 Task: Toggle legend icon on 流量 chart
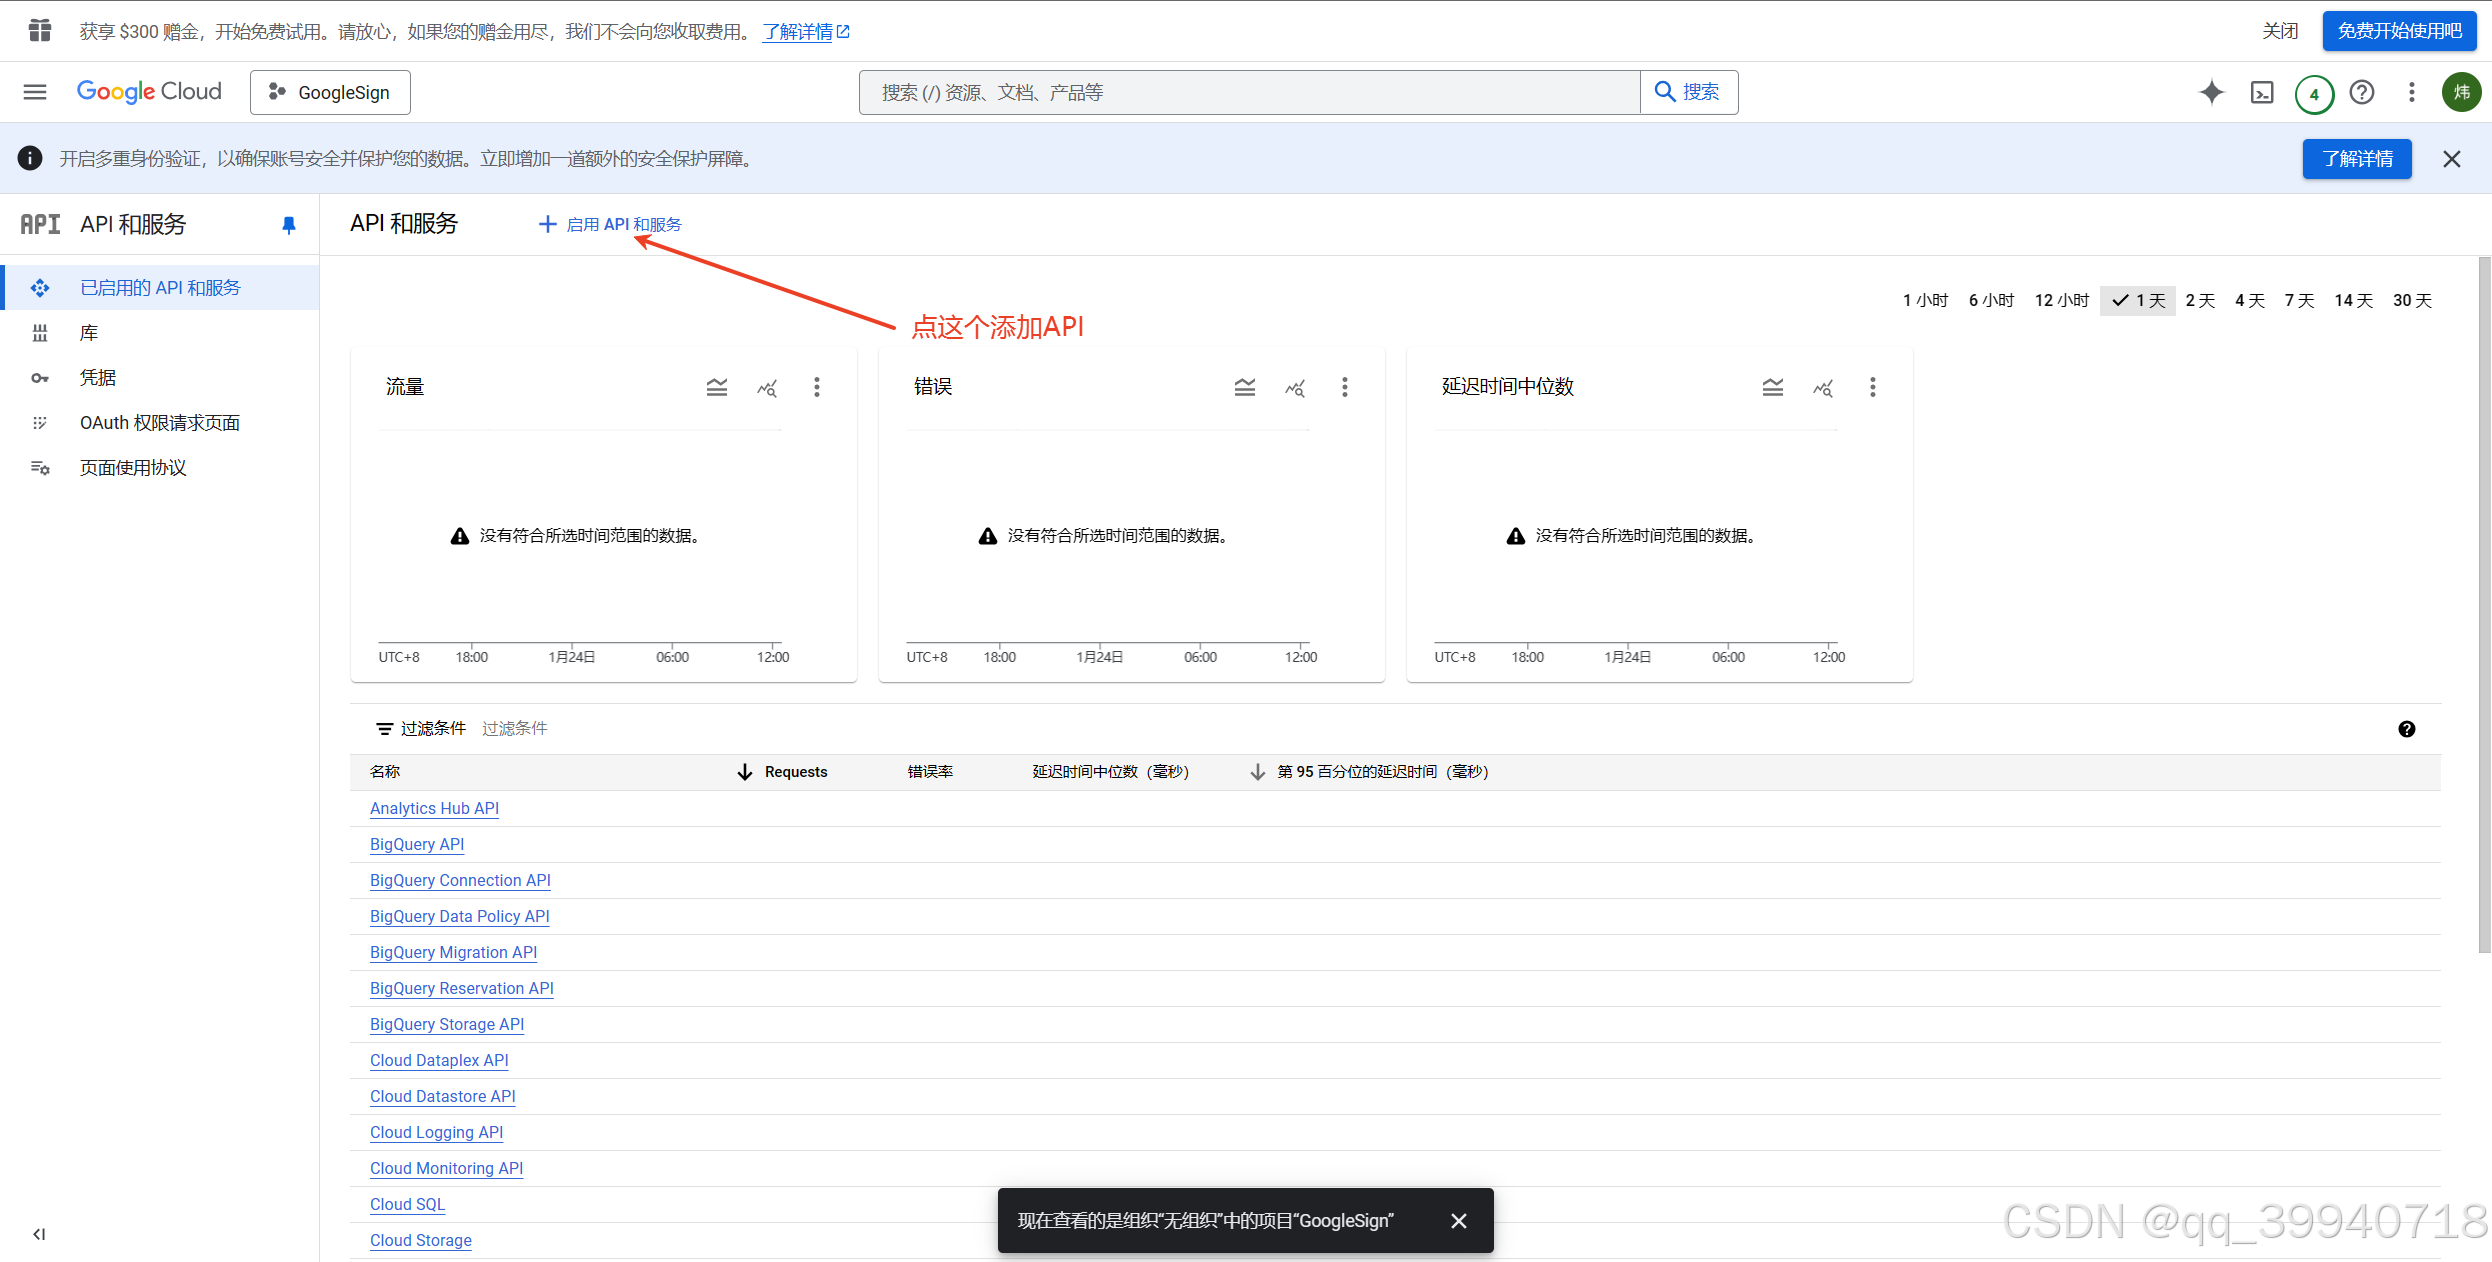coord(716,387)
